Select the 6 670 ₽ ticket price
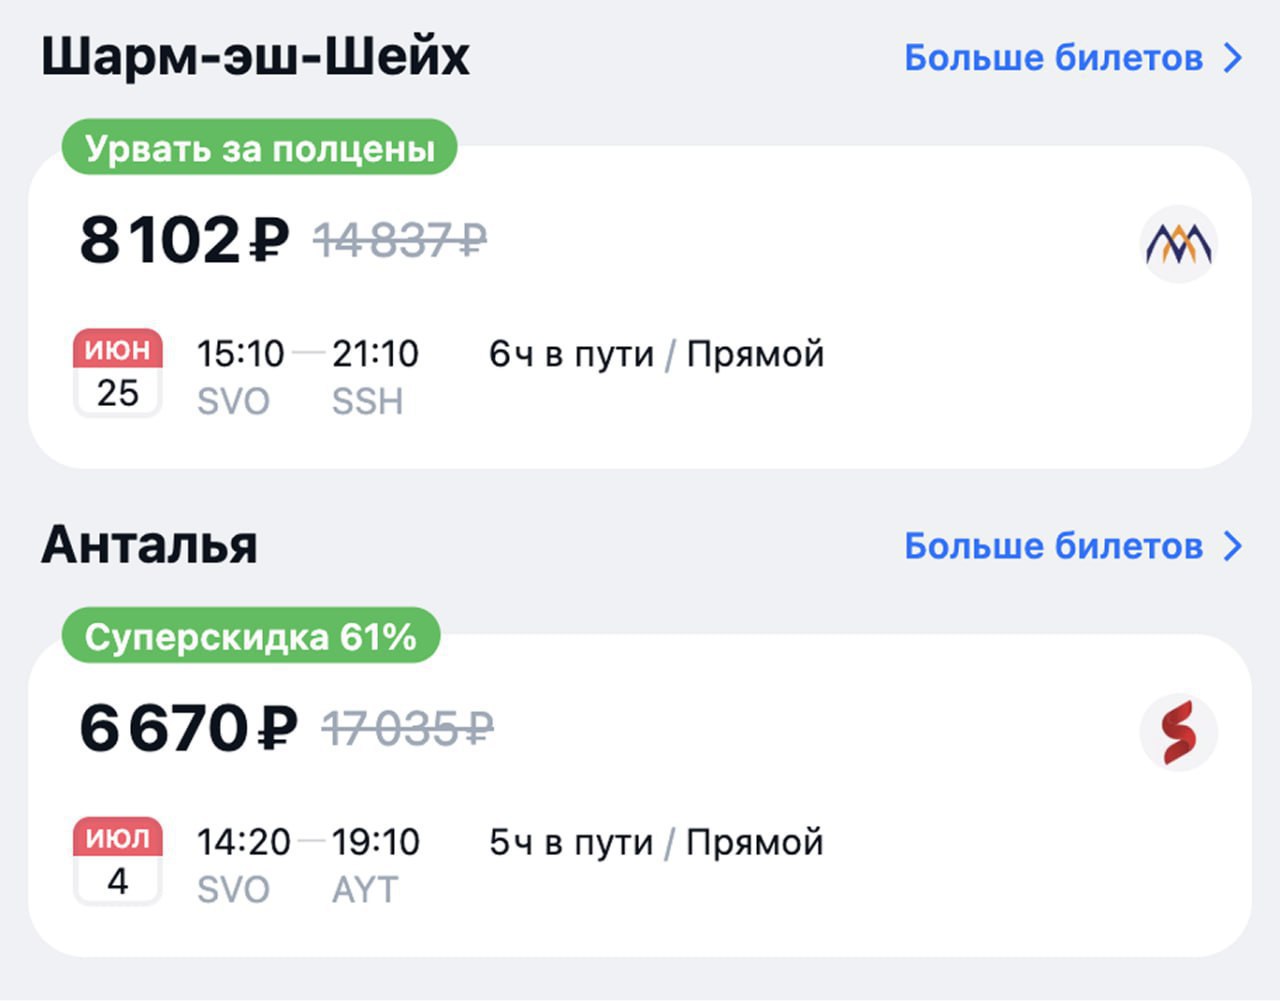The image size is (1280, 1001). coord(188,728)
